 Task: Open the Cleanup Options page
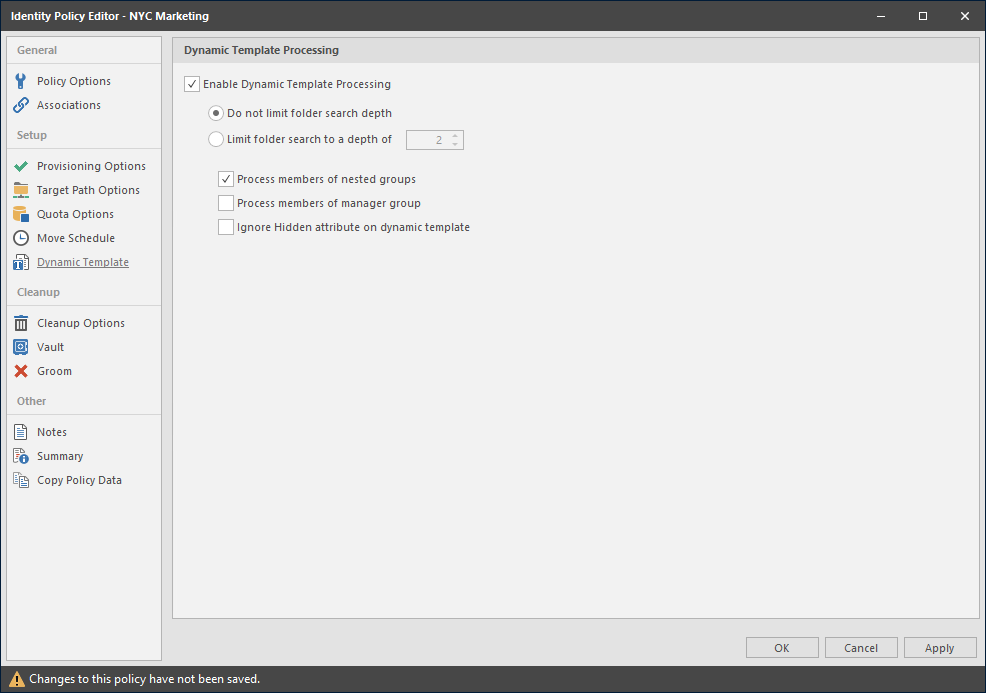click(x=81, y=323)
